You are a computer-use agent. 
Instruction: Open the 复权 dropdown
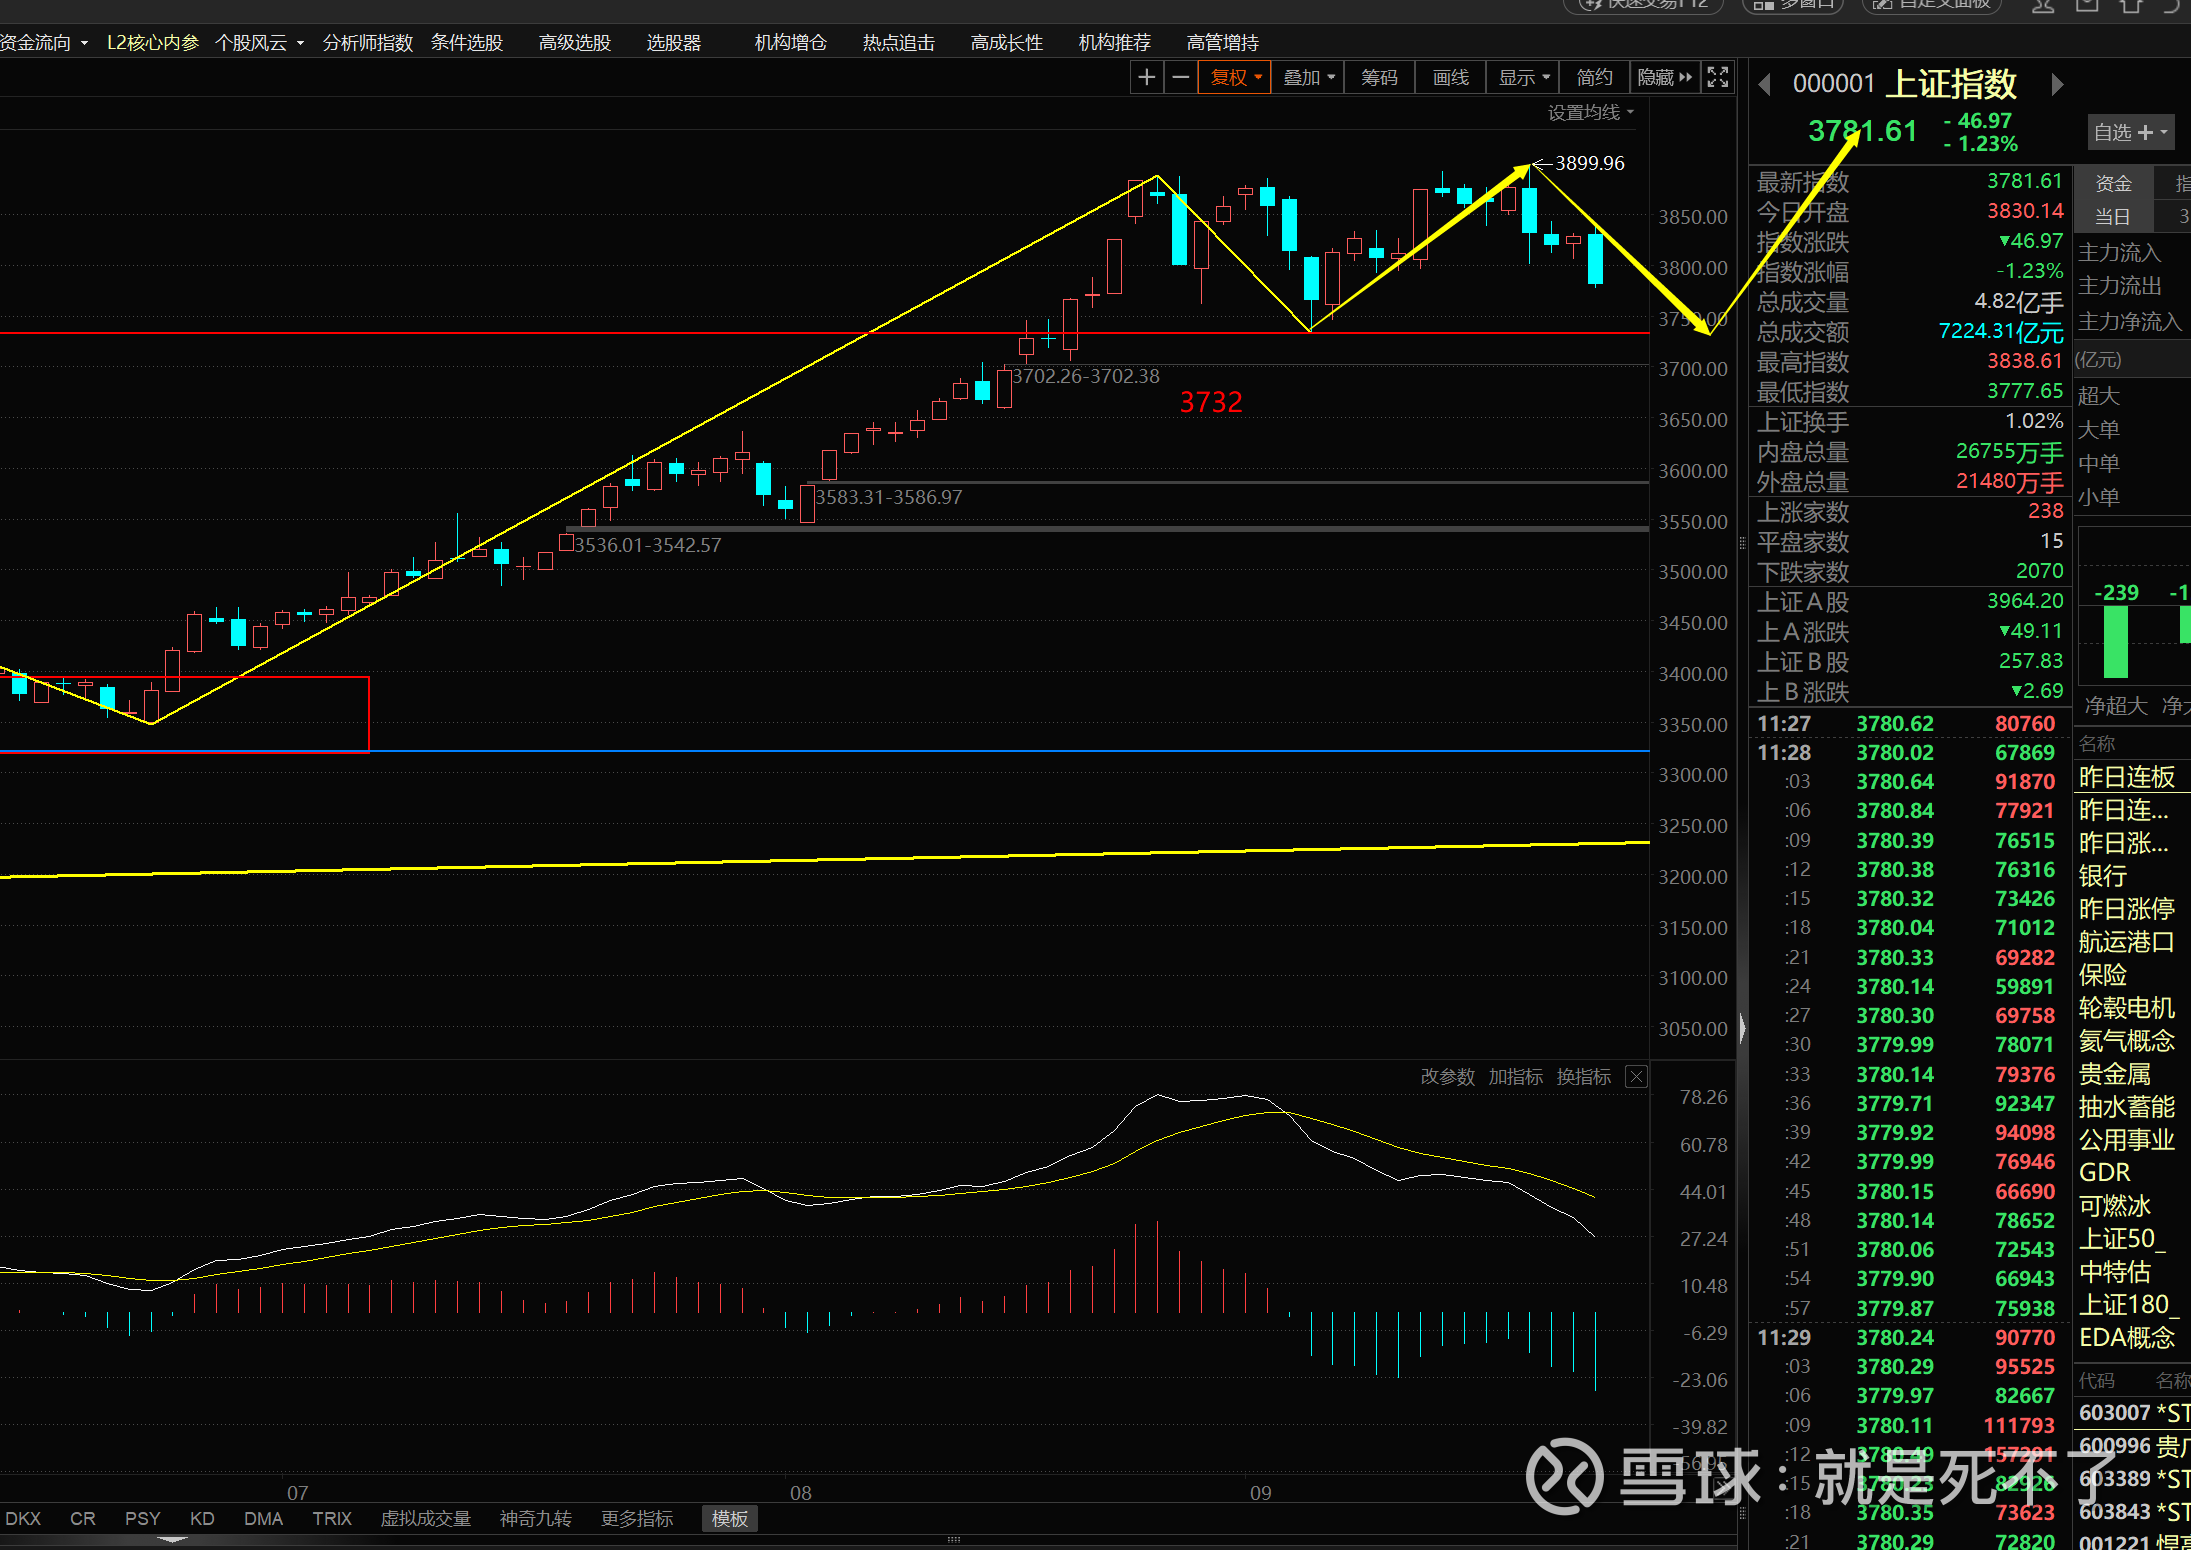[x=1235, y=77]
